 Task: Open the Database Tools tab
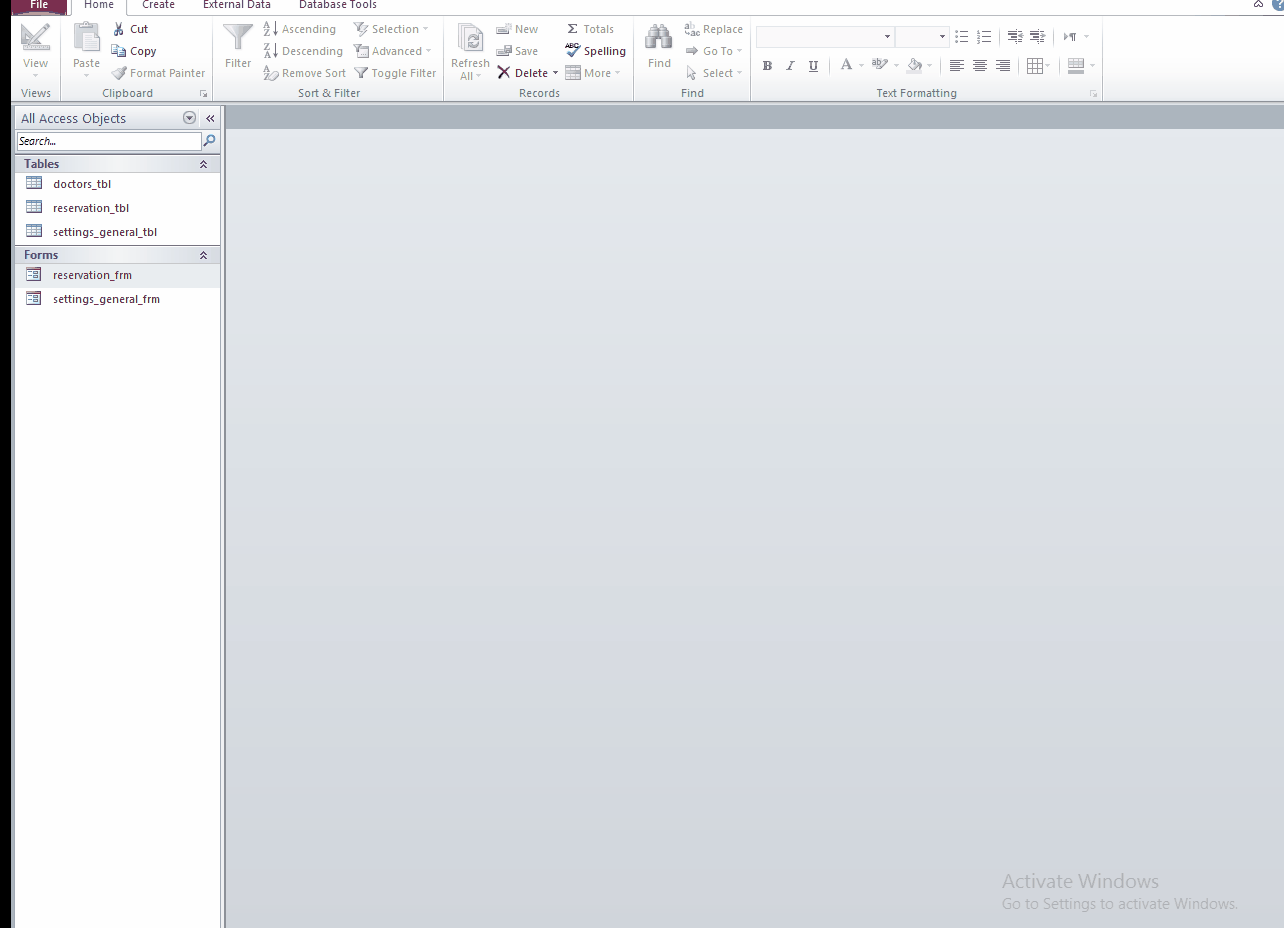[x=337, y=5]
